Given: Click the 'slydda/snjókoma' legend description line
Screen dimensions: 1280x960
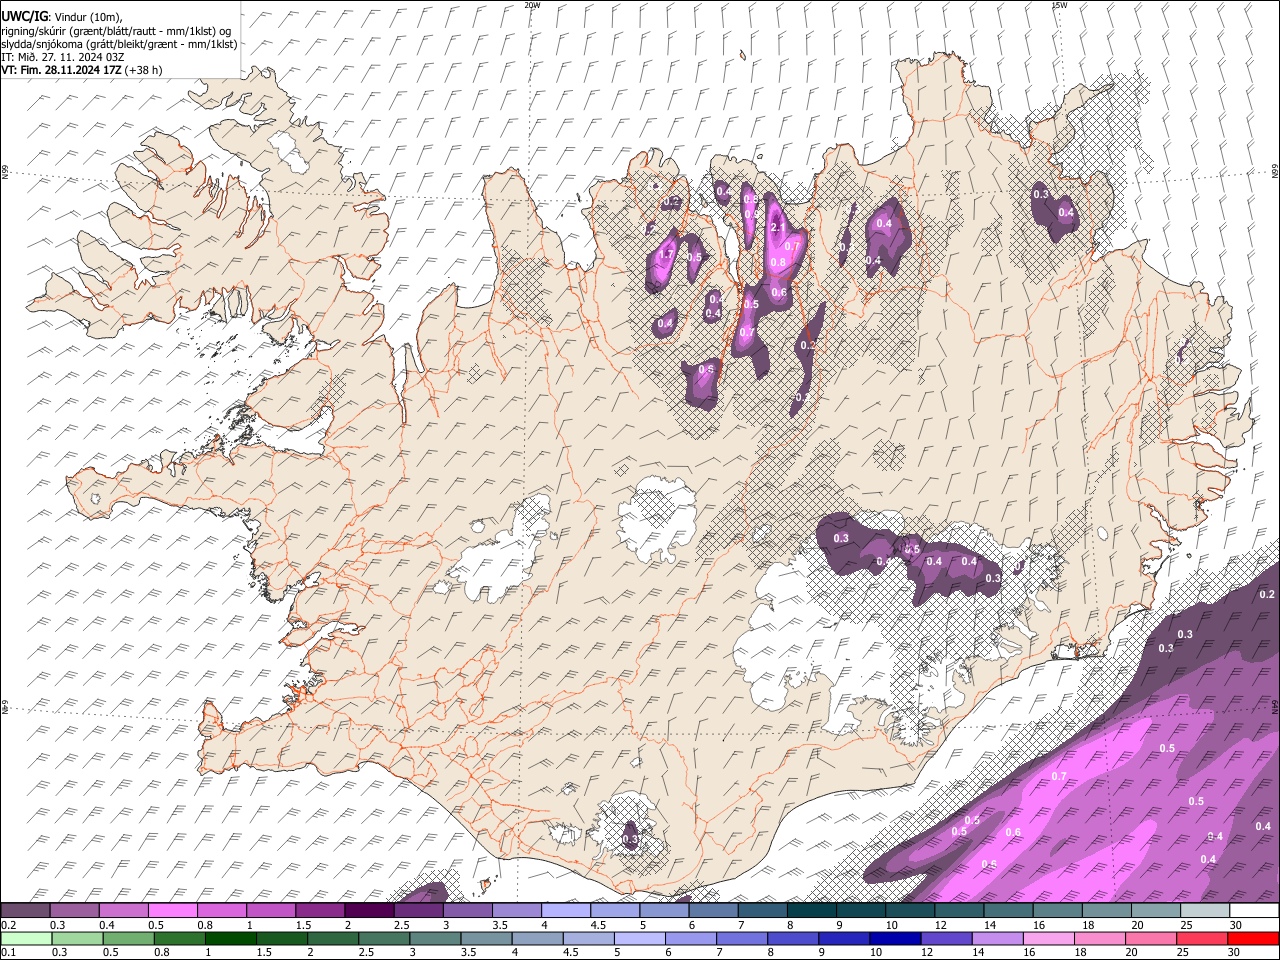Looking at the screenshot, I should point(119,44).
